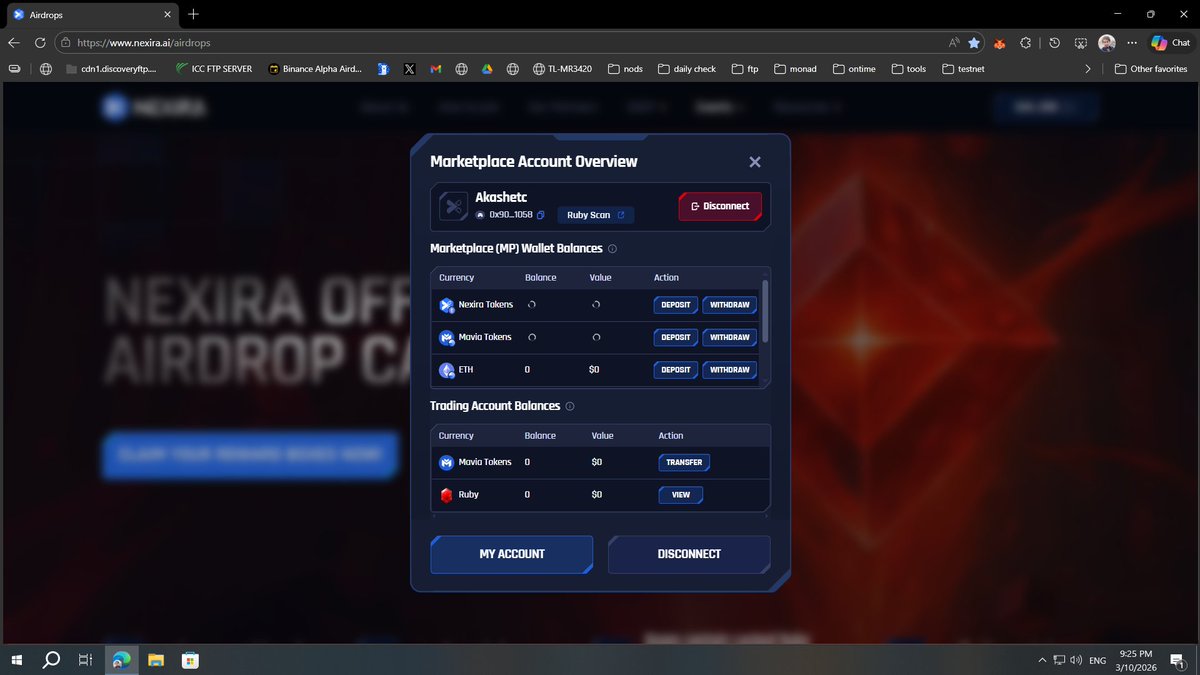
Task: Click the wallet balances table scrollbar
Action: coord(766,312)
